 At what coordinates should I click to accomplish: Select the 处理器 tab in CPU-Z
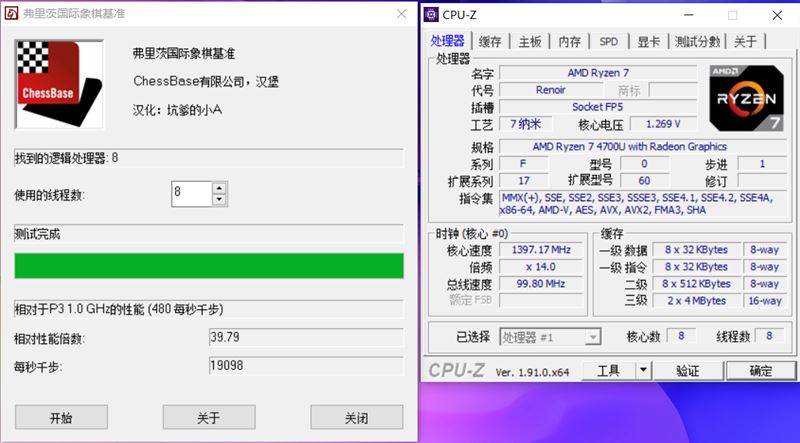447,41
